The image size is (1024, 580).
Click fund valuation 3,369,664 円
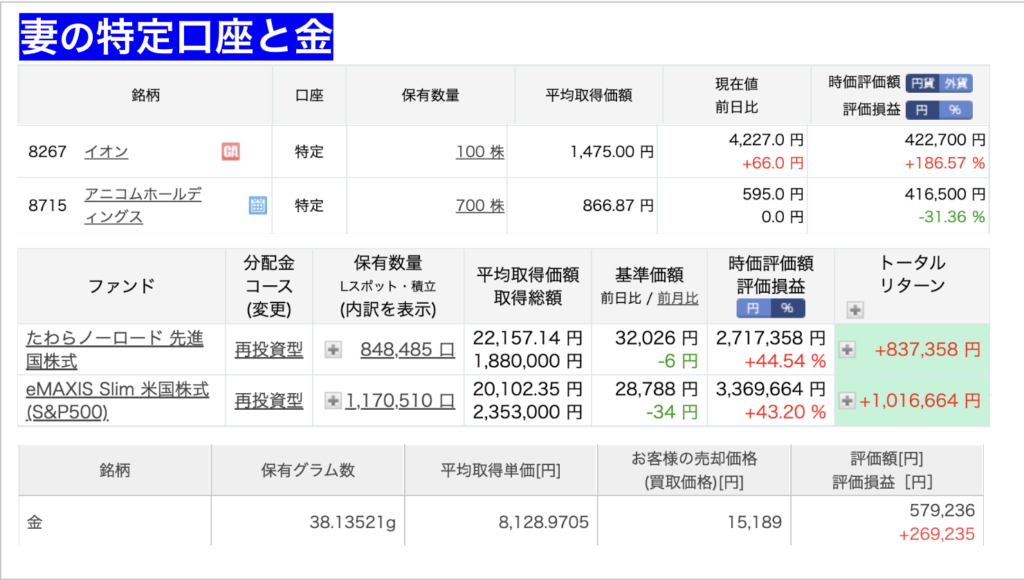(771, 389)
